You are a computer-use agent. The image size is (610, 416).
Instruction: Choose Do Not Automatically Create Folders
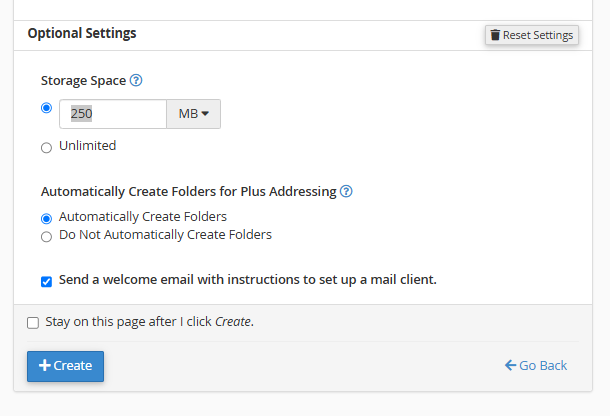point(46,237)
